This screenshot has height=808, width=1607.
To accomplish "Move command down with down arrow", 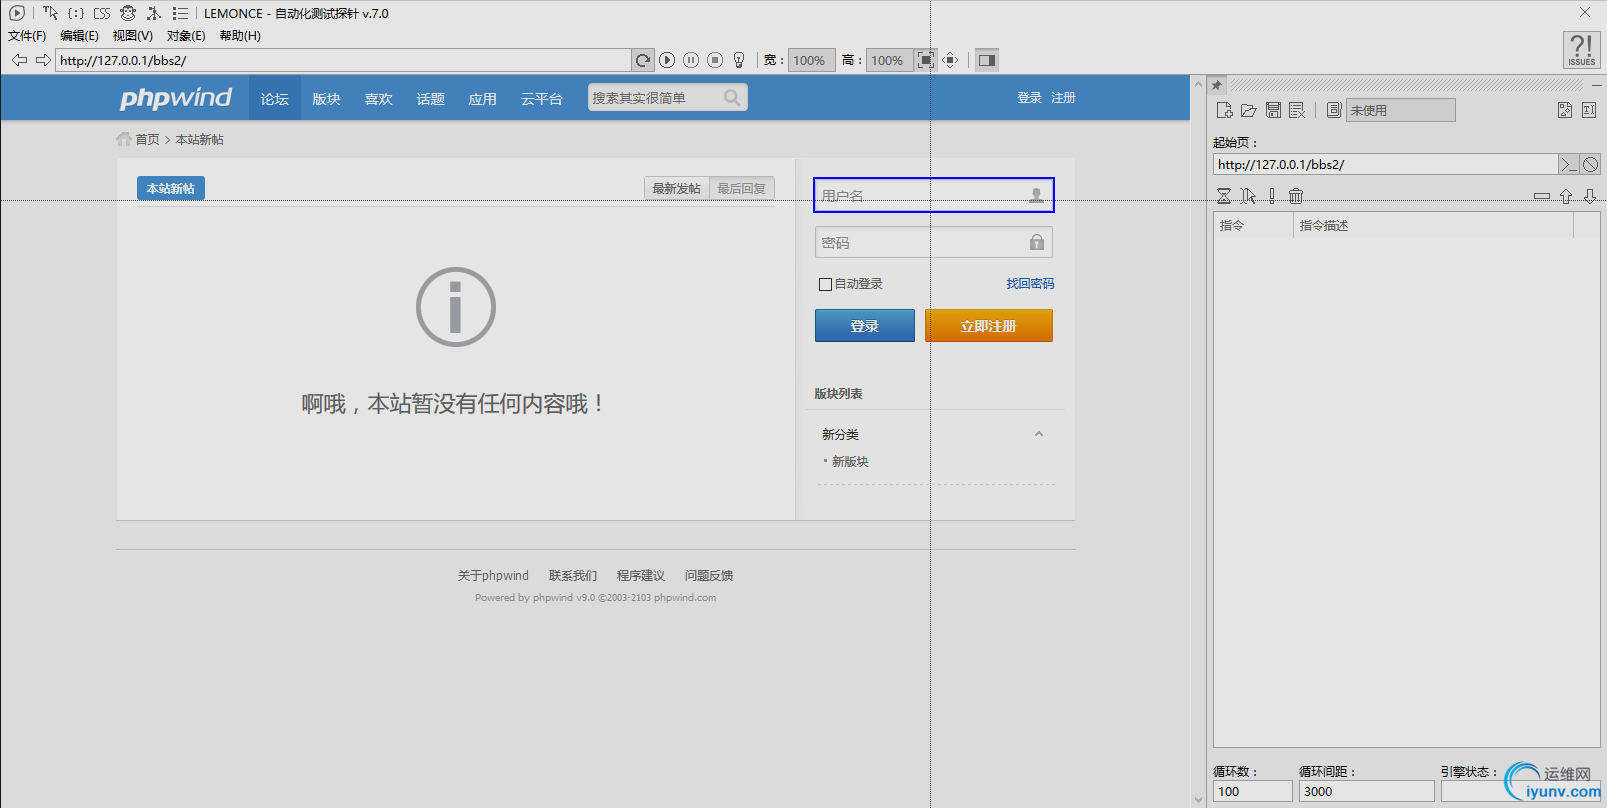I will [1590, 196].
